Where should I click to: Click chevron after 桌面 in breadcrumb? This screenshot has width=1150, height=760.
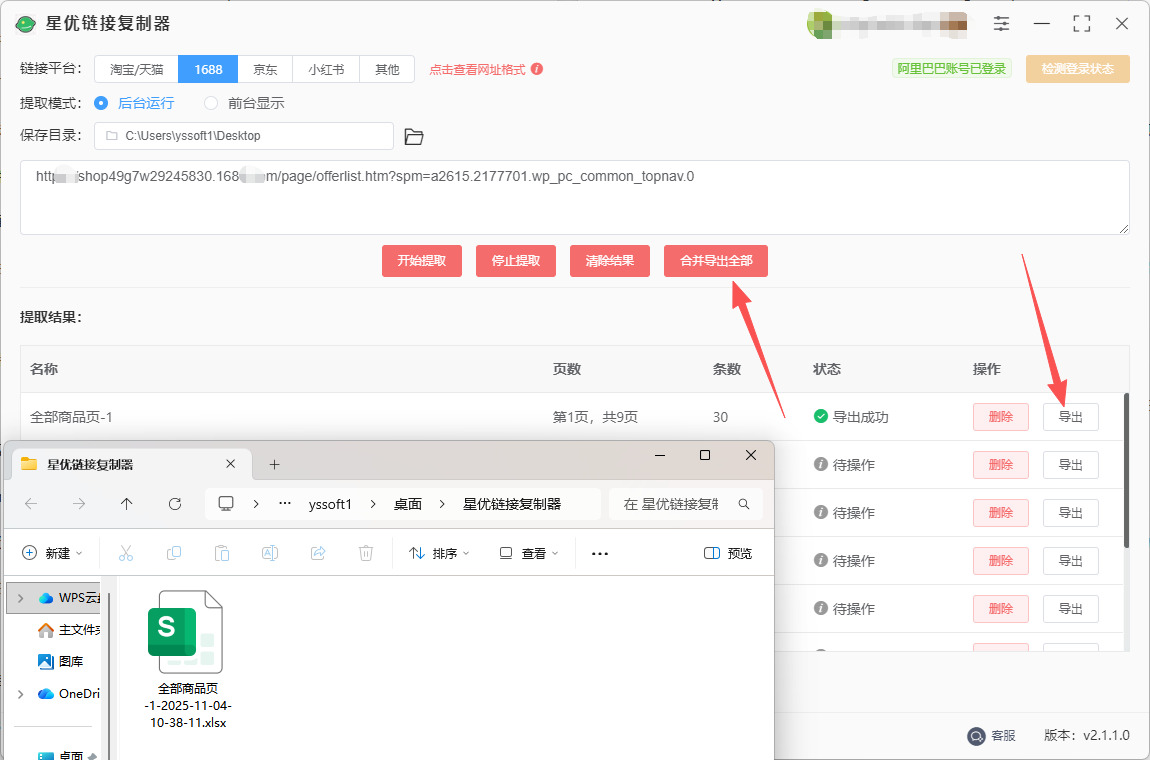[x=442, y=504]
